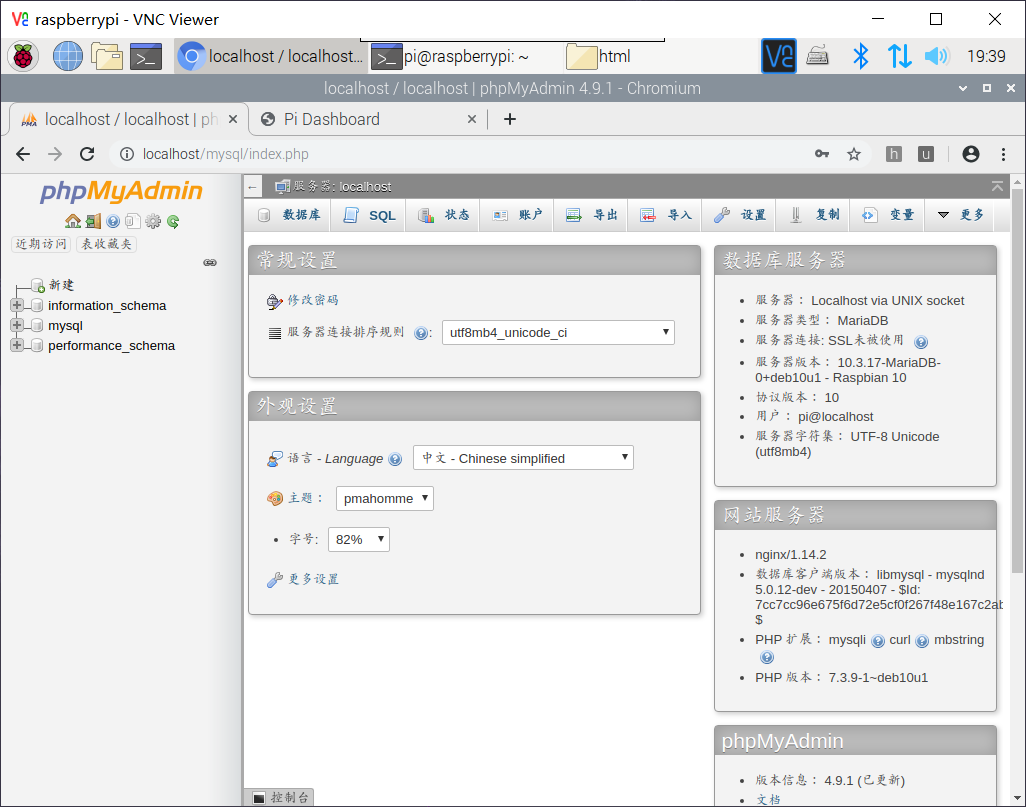Open saved passwords key icon
Image resolution: width=1026 pixels, height=807 pixels.
pyautogui.click(x=822, y=154)
